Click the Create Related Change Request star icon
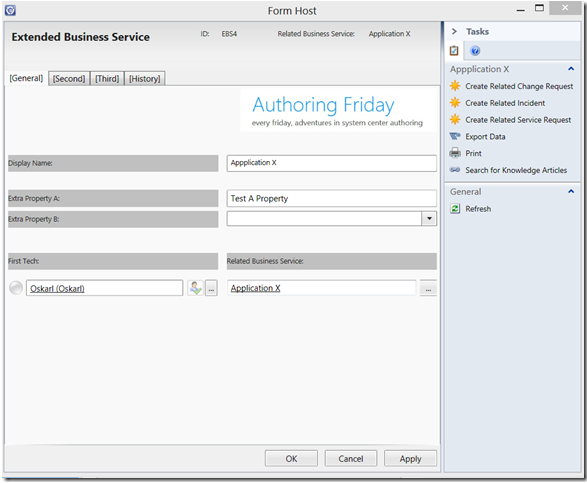Viewport: 587px width, 483px height. [455, 86]
